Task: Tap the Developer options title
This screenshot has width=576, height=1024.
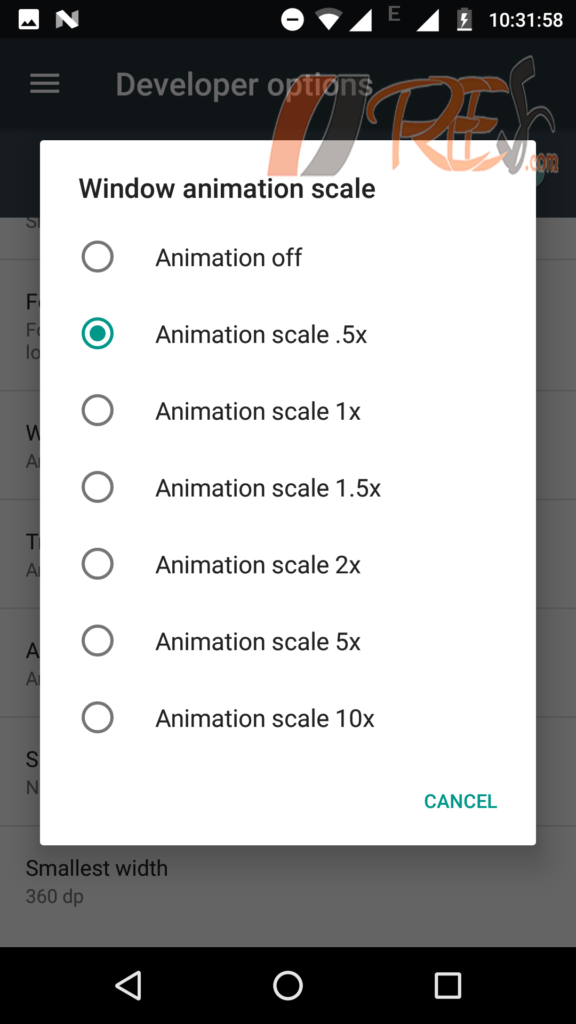Action: point(244,84)
